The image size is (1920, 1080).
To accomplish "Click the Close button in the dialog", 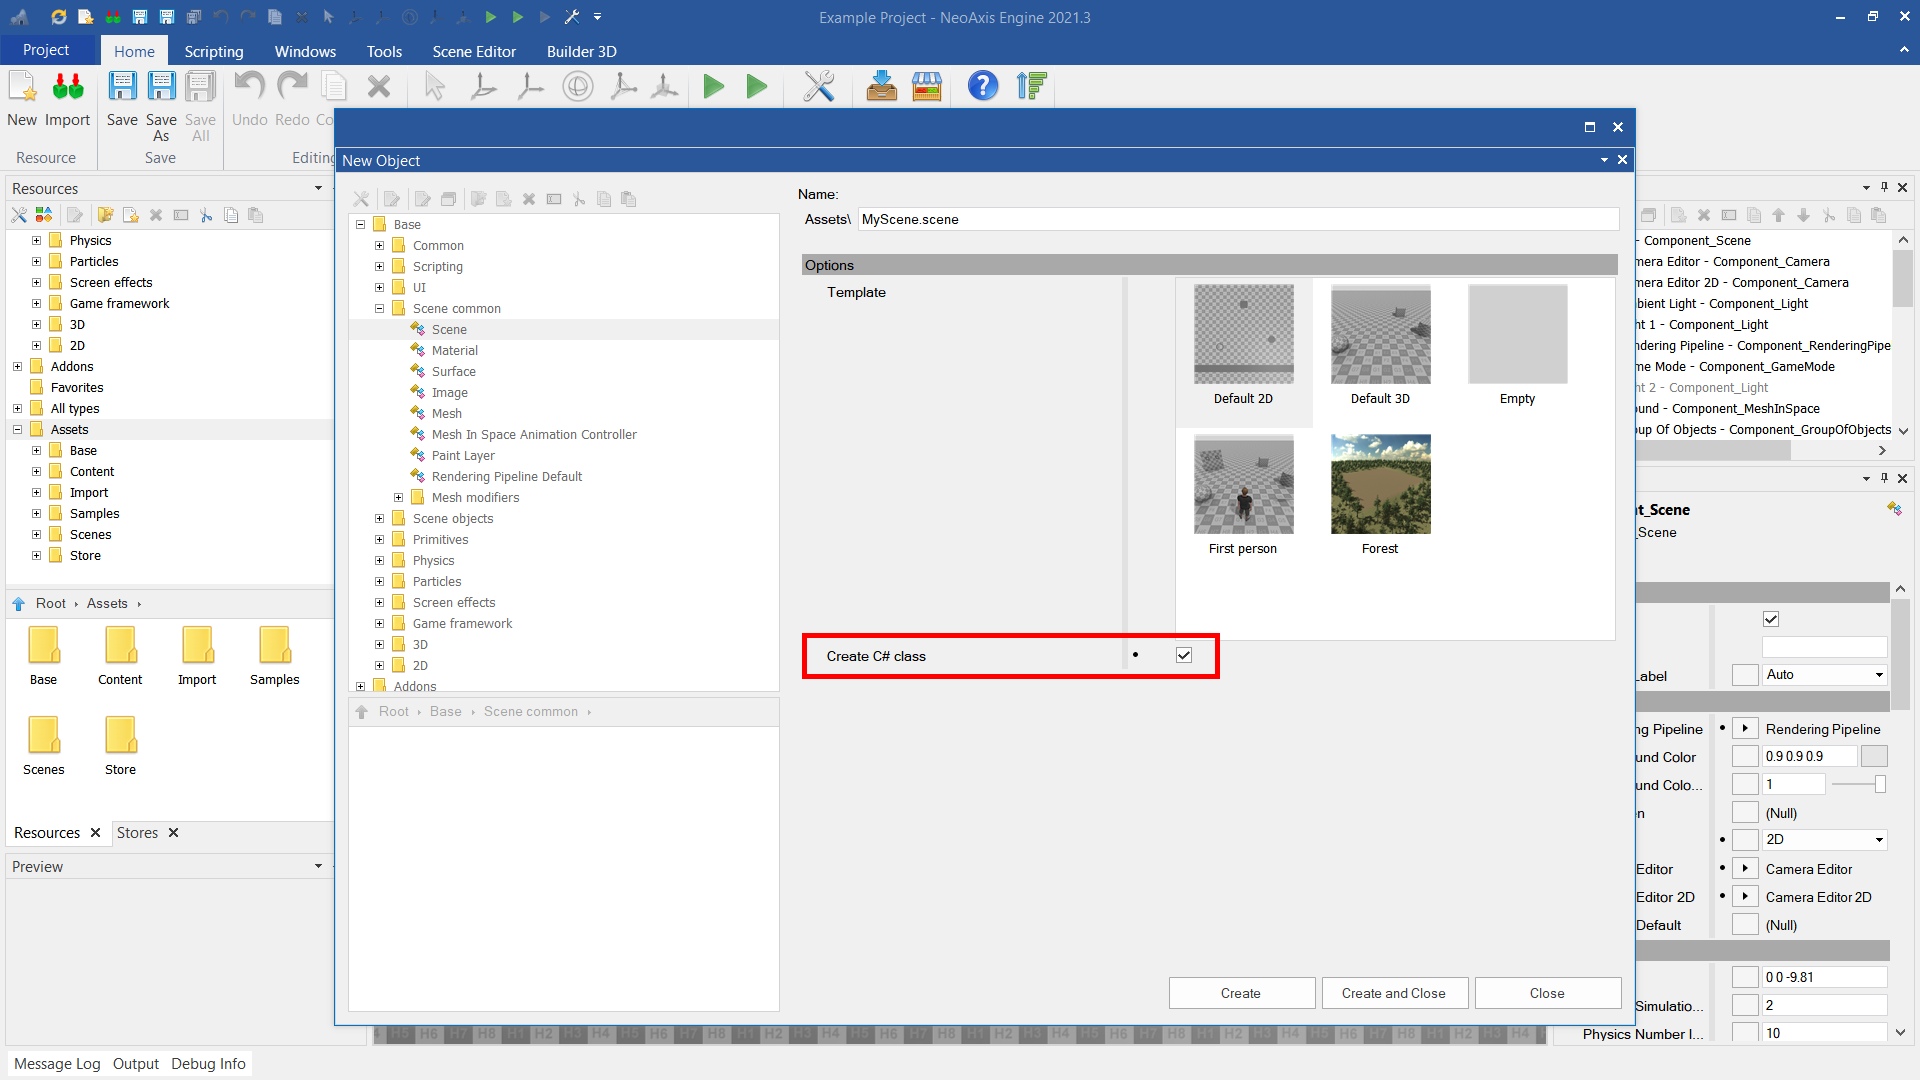I will click(1547, 993).
